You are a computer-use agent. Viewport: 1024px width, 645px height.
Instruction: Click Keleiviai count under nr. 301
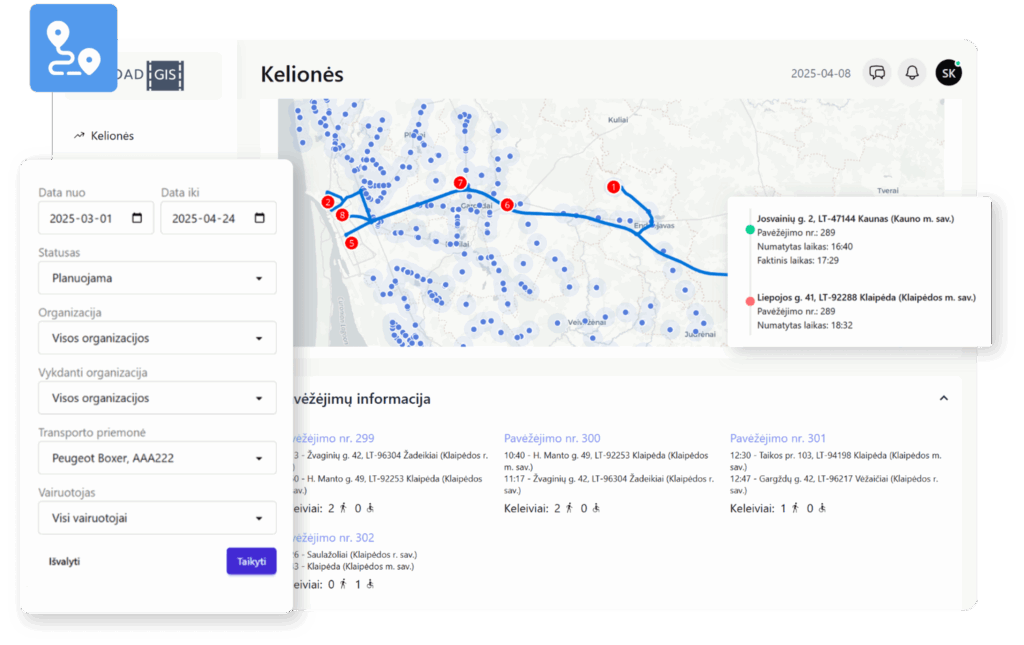tap(778, 509)
